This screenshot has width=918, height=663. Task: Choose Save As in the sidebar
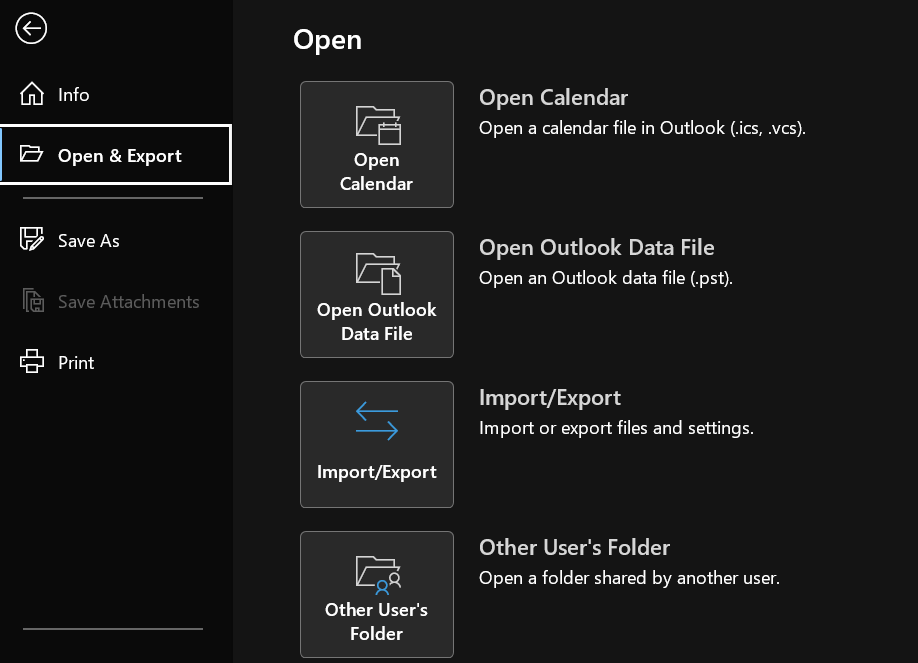point(116,241)
